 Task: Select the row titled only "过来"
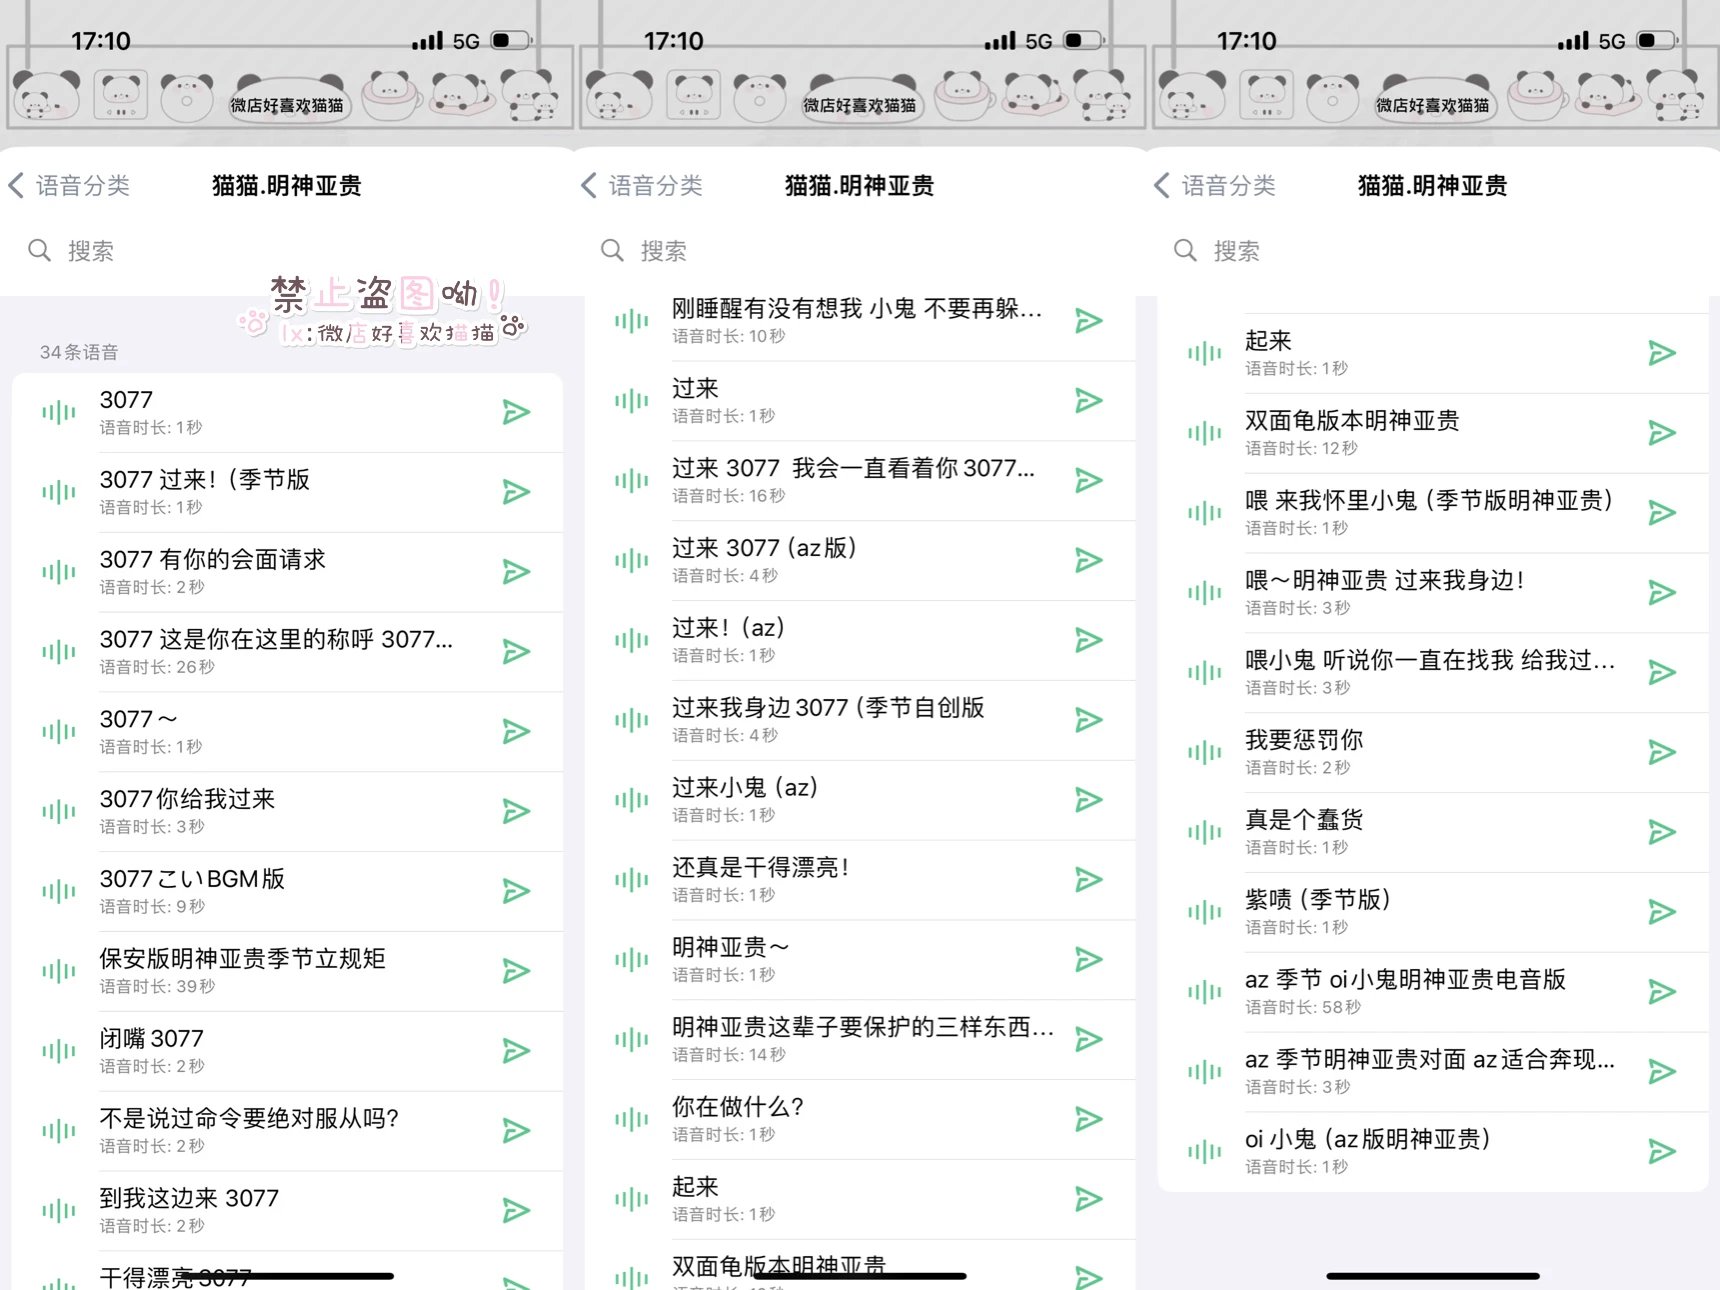click(860, 401)
